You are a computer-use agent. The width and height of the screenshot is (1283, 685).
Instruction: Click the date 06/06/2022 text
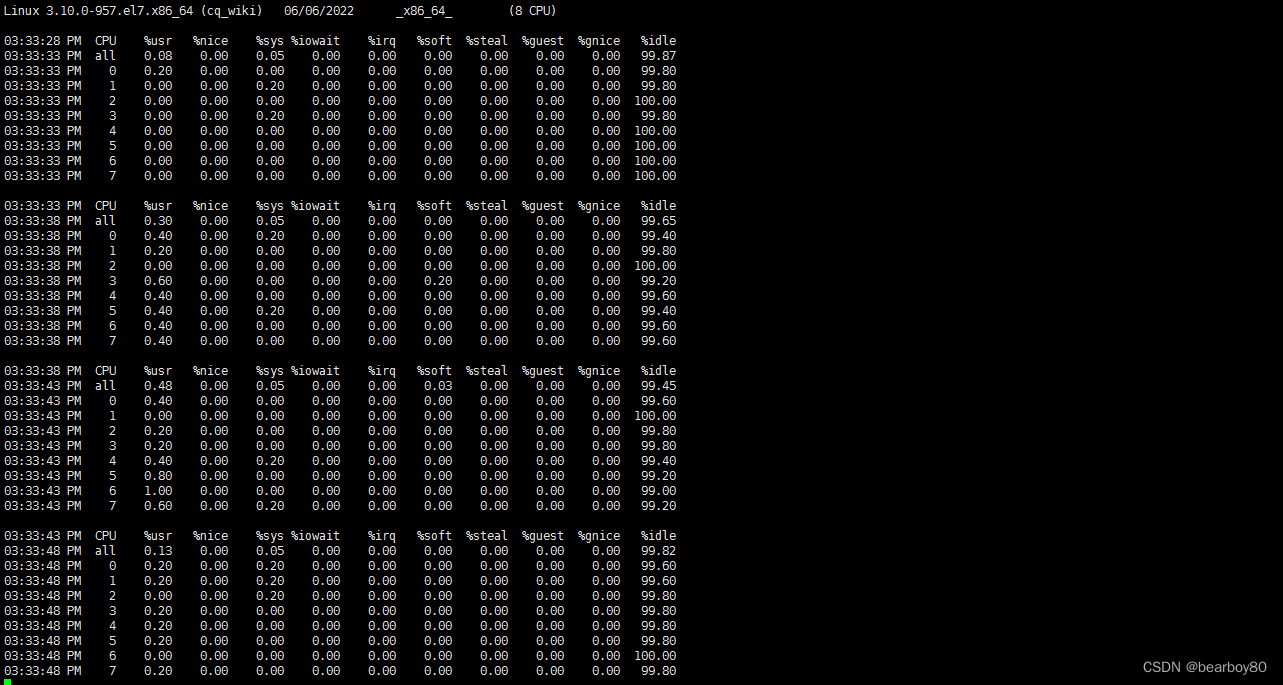(x=318, y=11)
